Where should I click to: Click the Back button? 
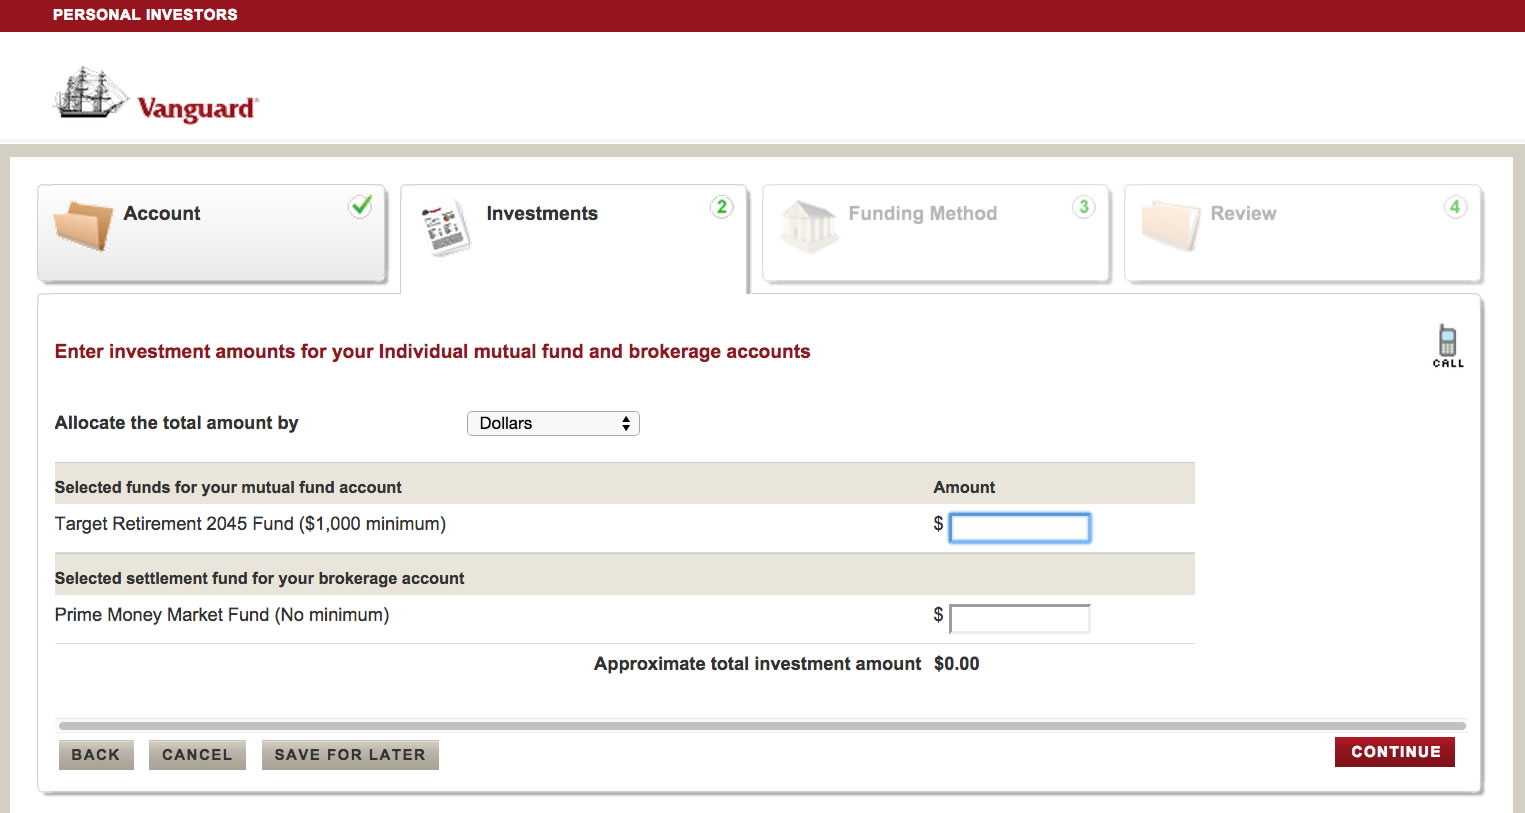point(95,755)
